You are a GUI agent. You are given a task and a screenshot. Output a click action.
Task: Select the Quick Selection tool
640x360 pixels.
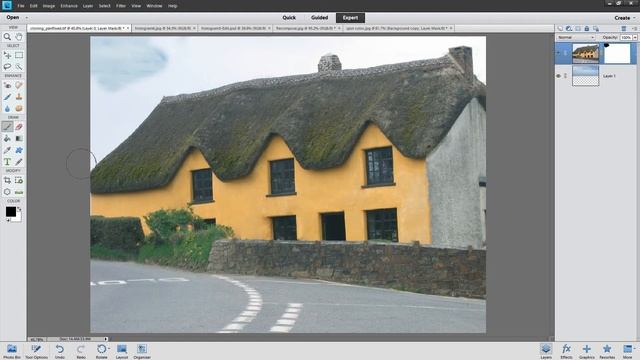point(19,67)
